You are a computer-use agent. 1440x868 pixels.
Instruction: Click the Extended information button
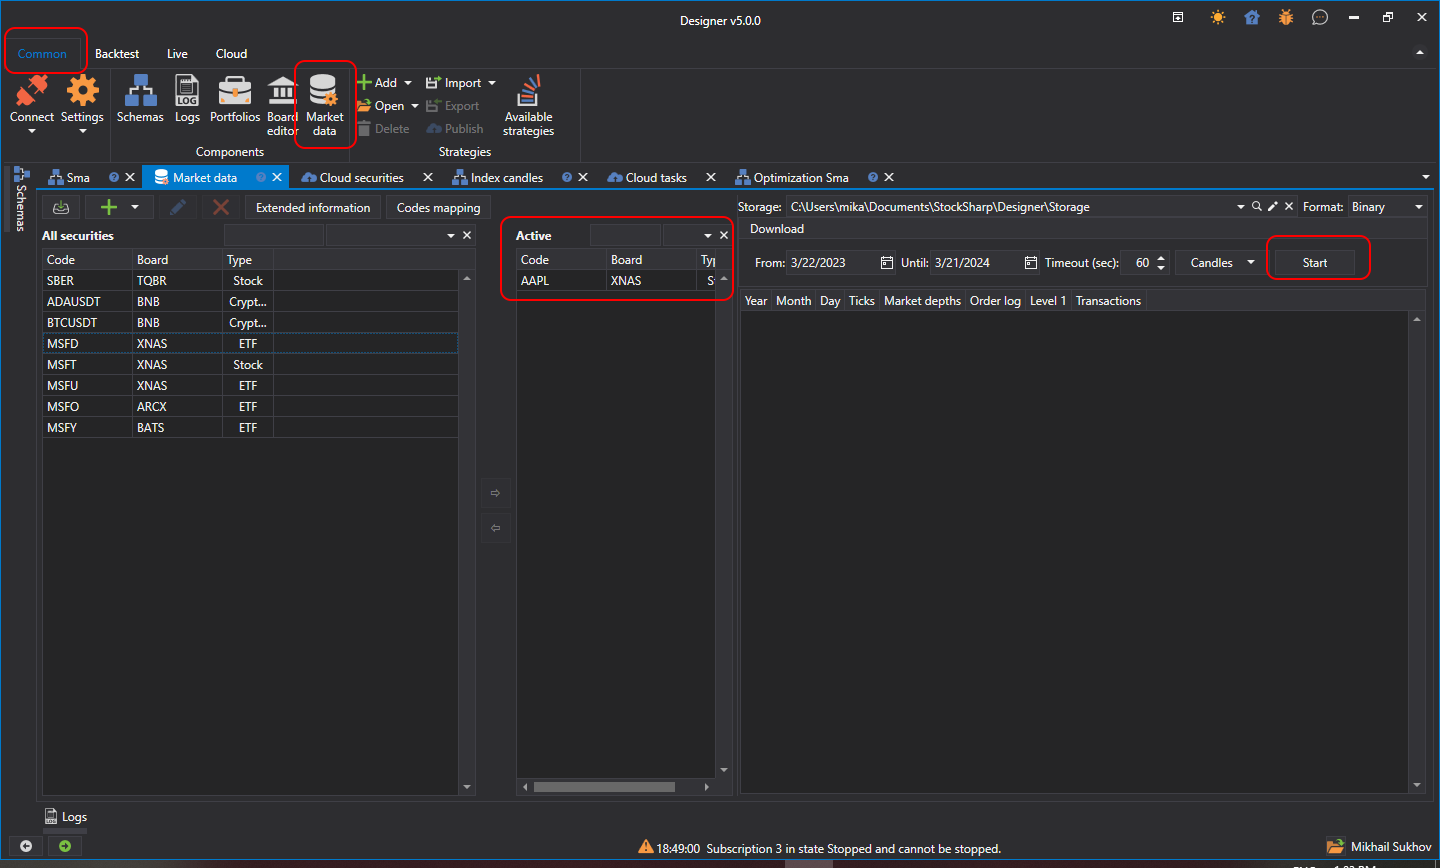point(313,208)
